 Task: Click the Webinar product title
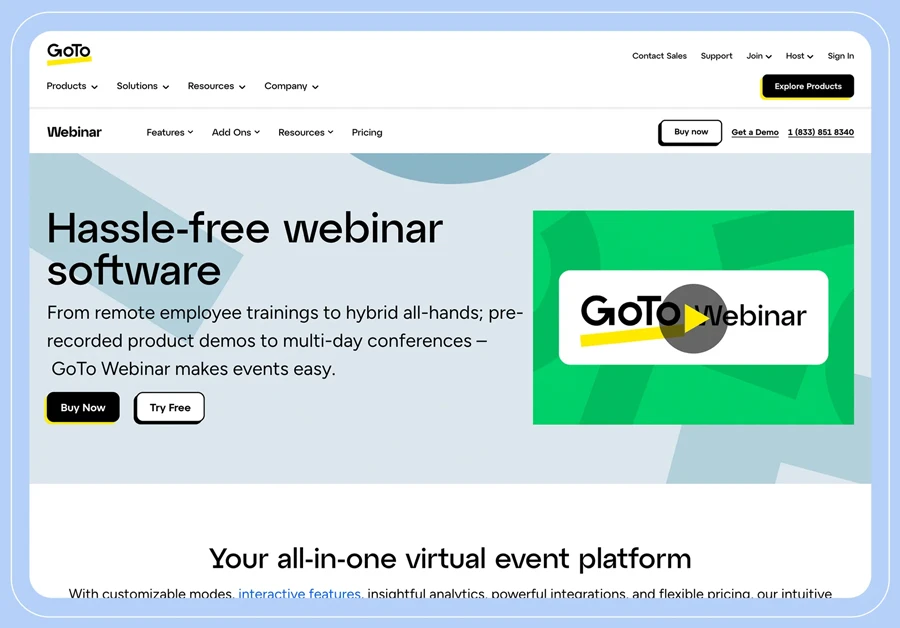pyautogui.click(x=74, y=132)
